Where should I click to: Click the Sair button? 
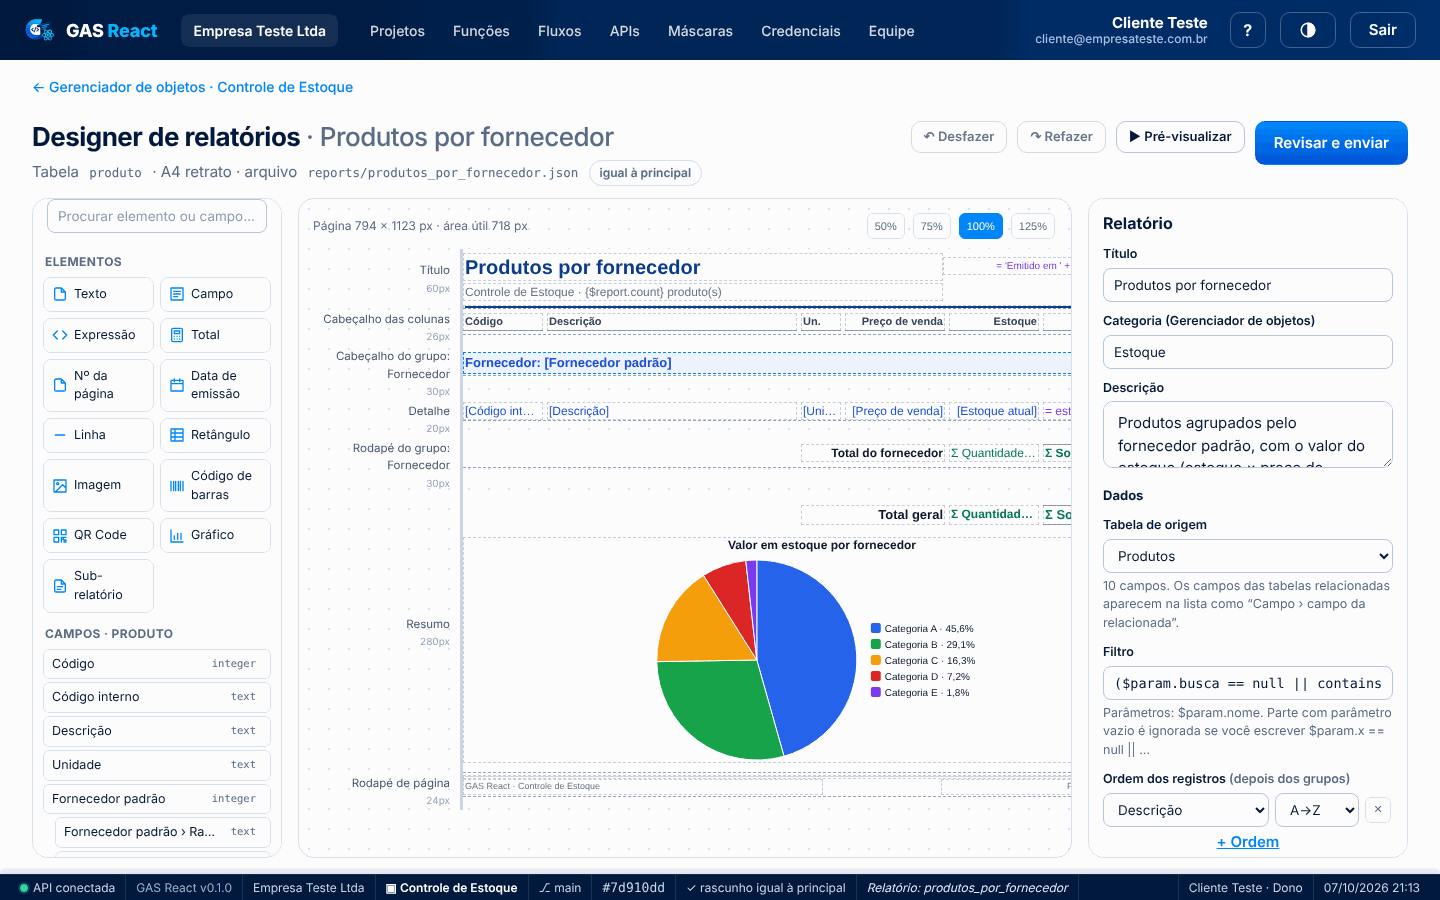tap(1382, 30)
